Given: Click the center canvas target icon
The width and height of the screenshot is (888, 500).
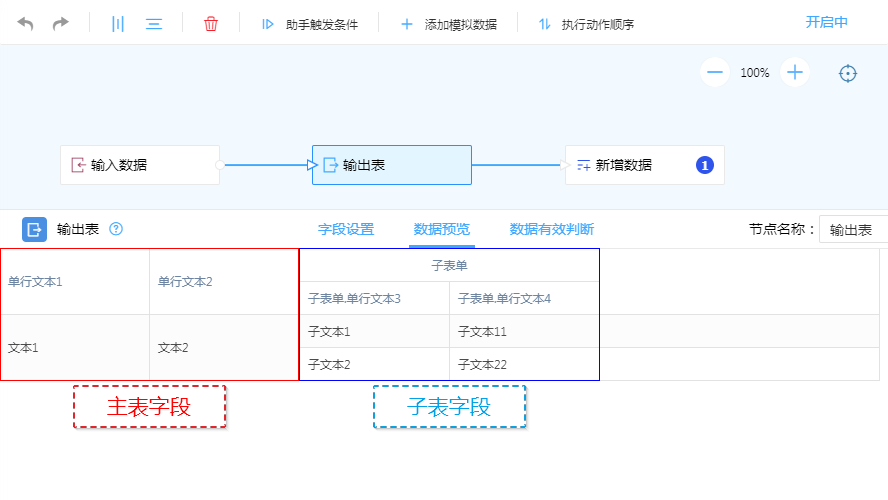Looking at the screenshot, I should (848, 73).
